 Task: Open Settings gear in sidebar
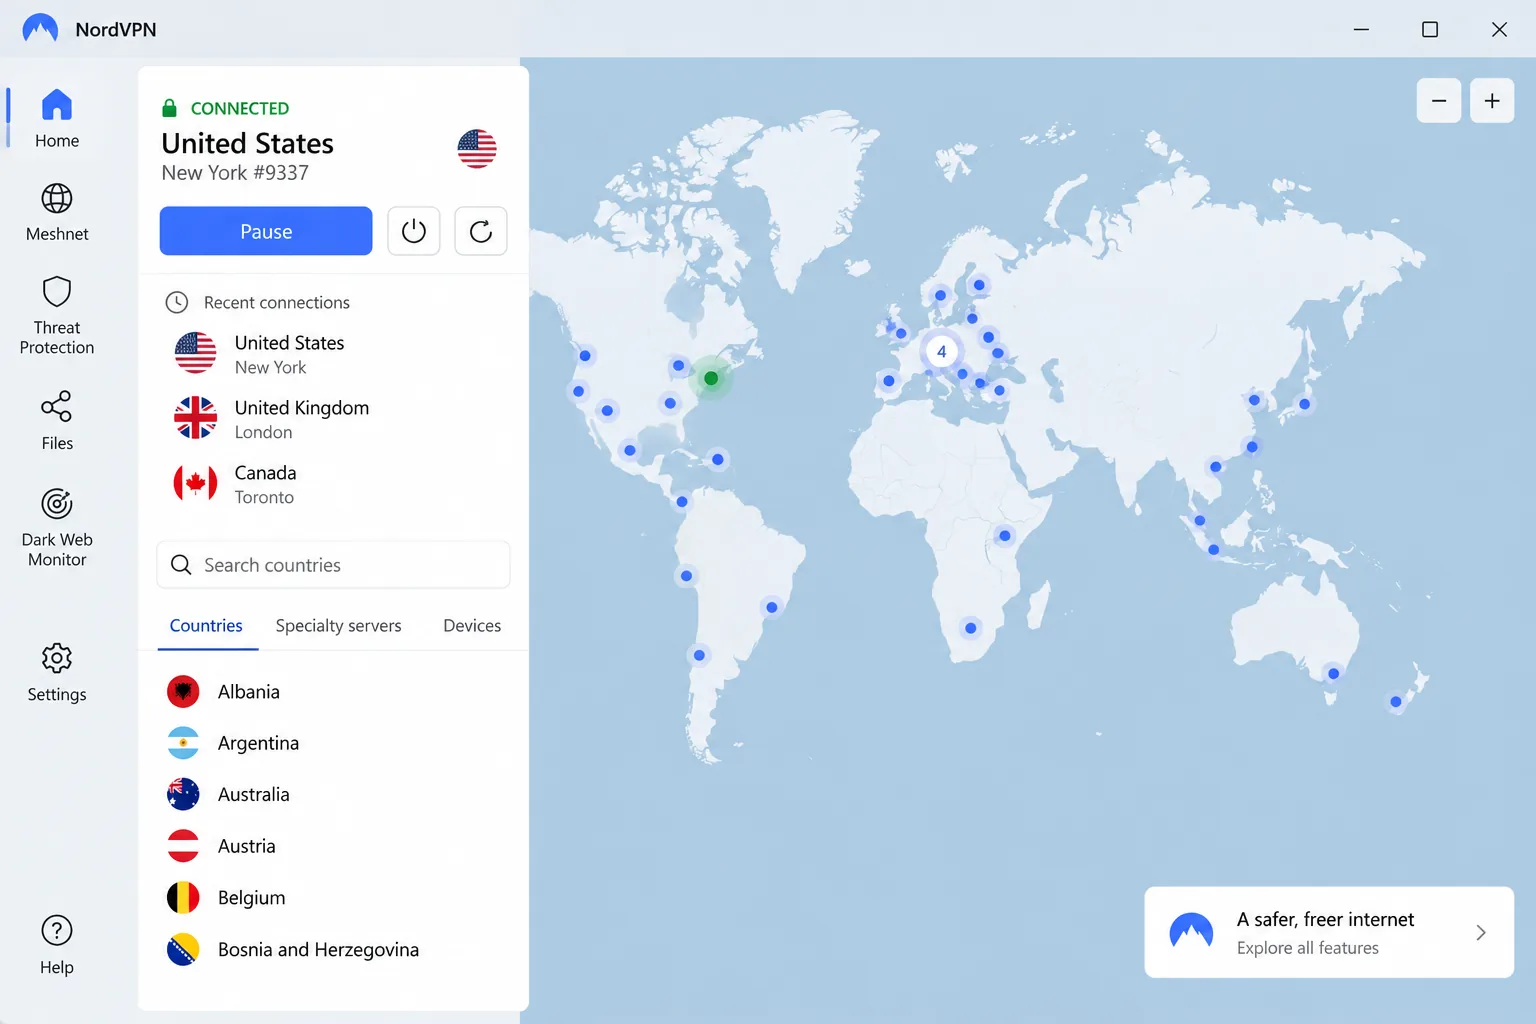(57, 658)
